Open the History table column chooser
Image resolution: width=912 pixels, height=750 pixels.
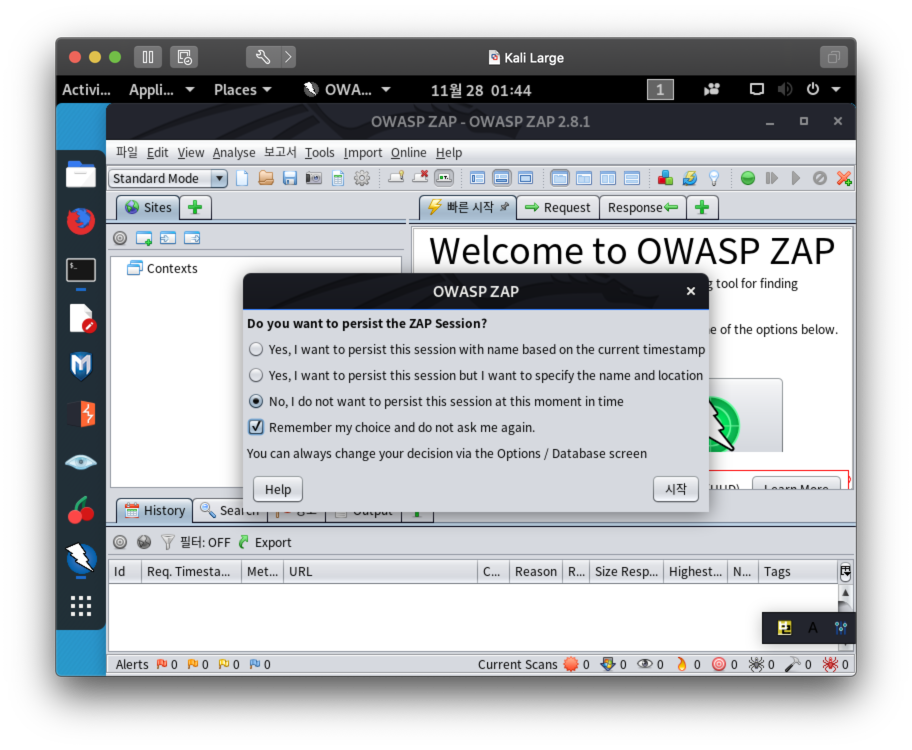846,571
